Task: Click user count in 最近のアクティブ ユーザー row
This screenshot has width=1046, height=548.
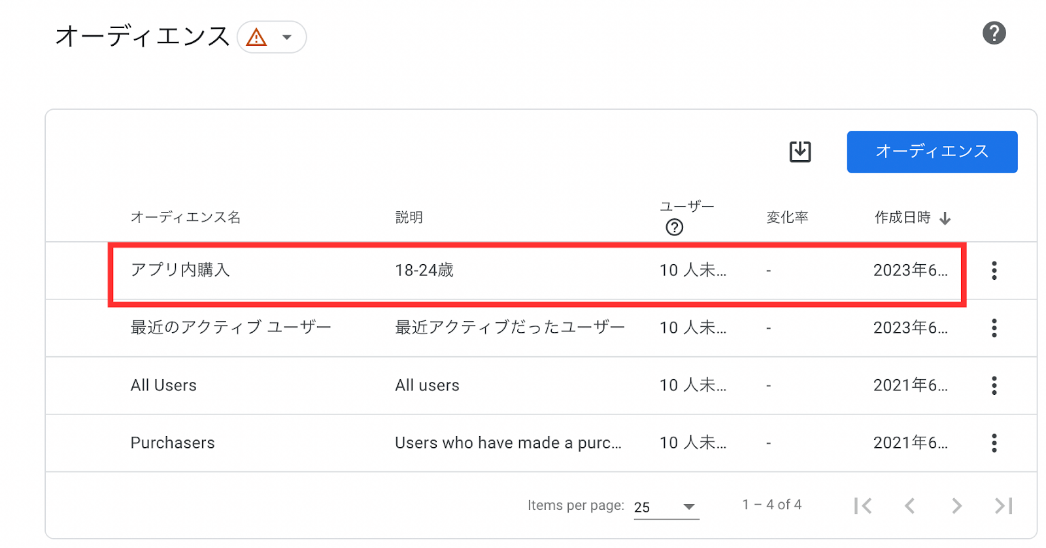Action: 693,327
